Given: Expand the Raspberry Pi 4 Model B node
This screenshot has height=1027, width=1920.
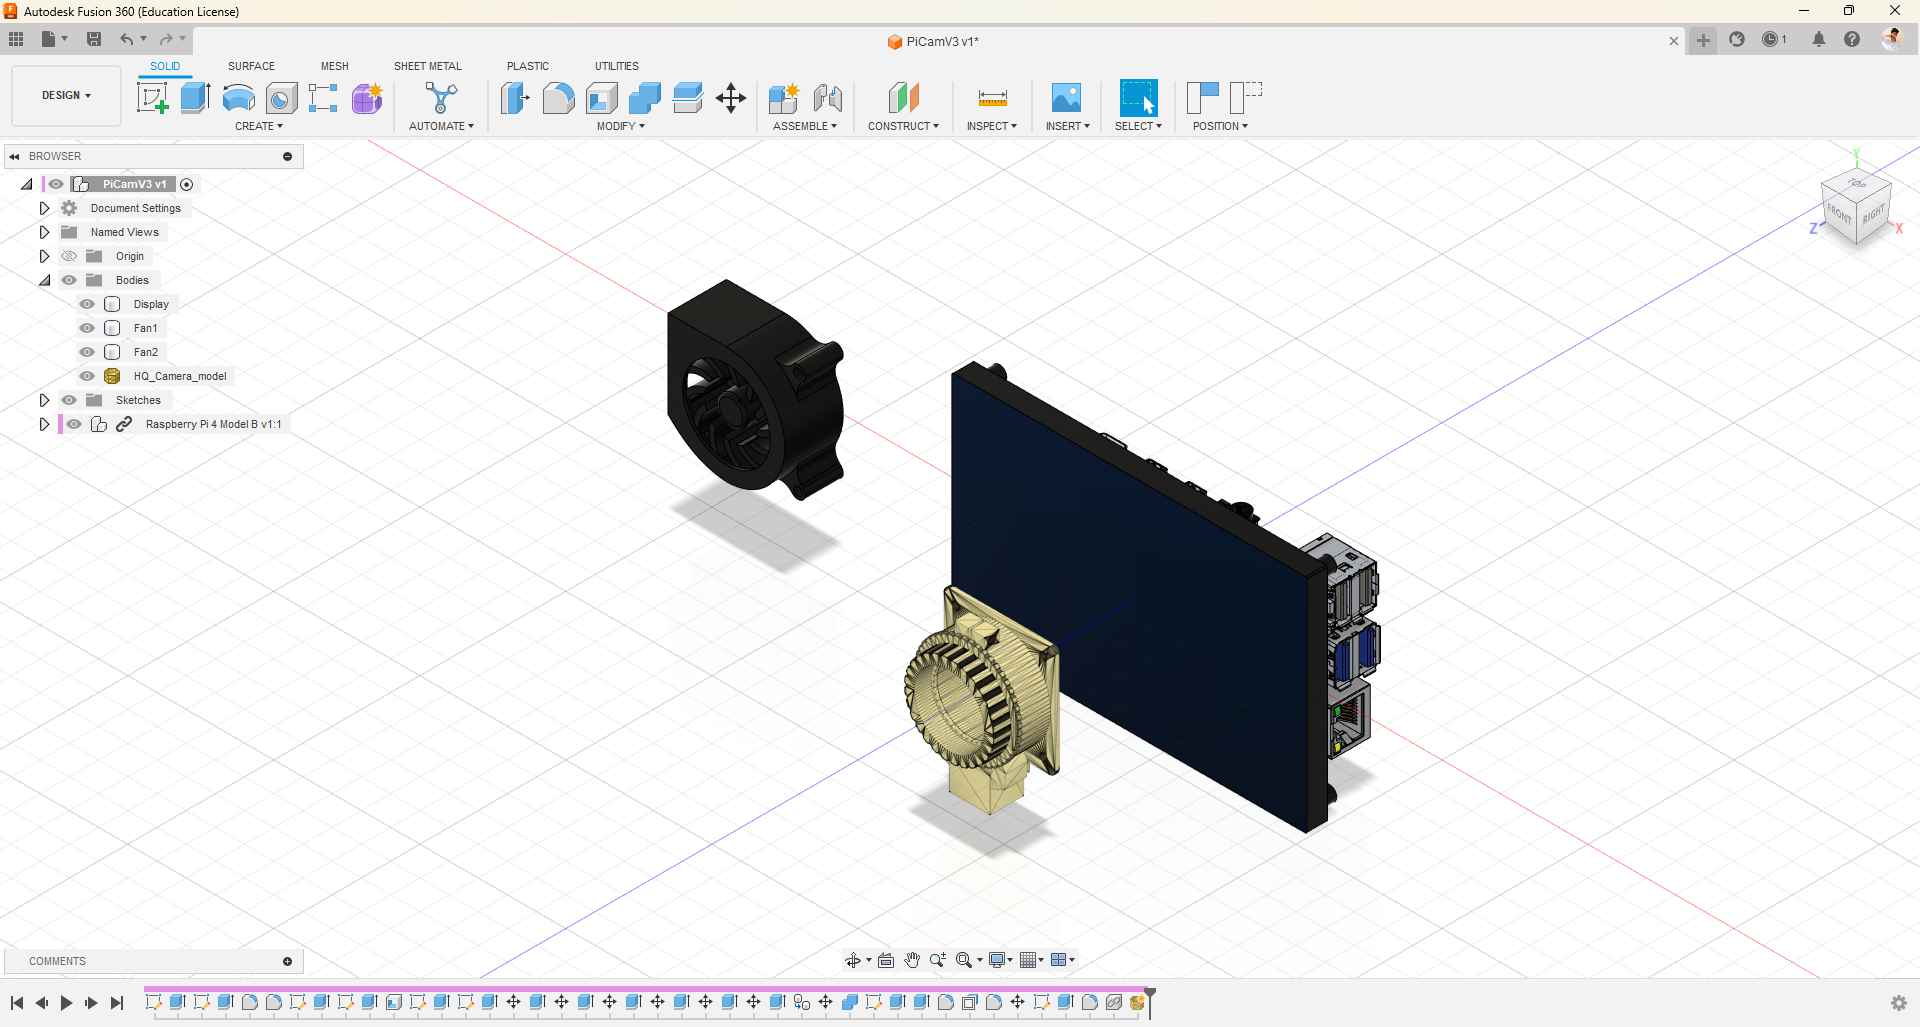Looking at the screenshot, I should (44, 424).
